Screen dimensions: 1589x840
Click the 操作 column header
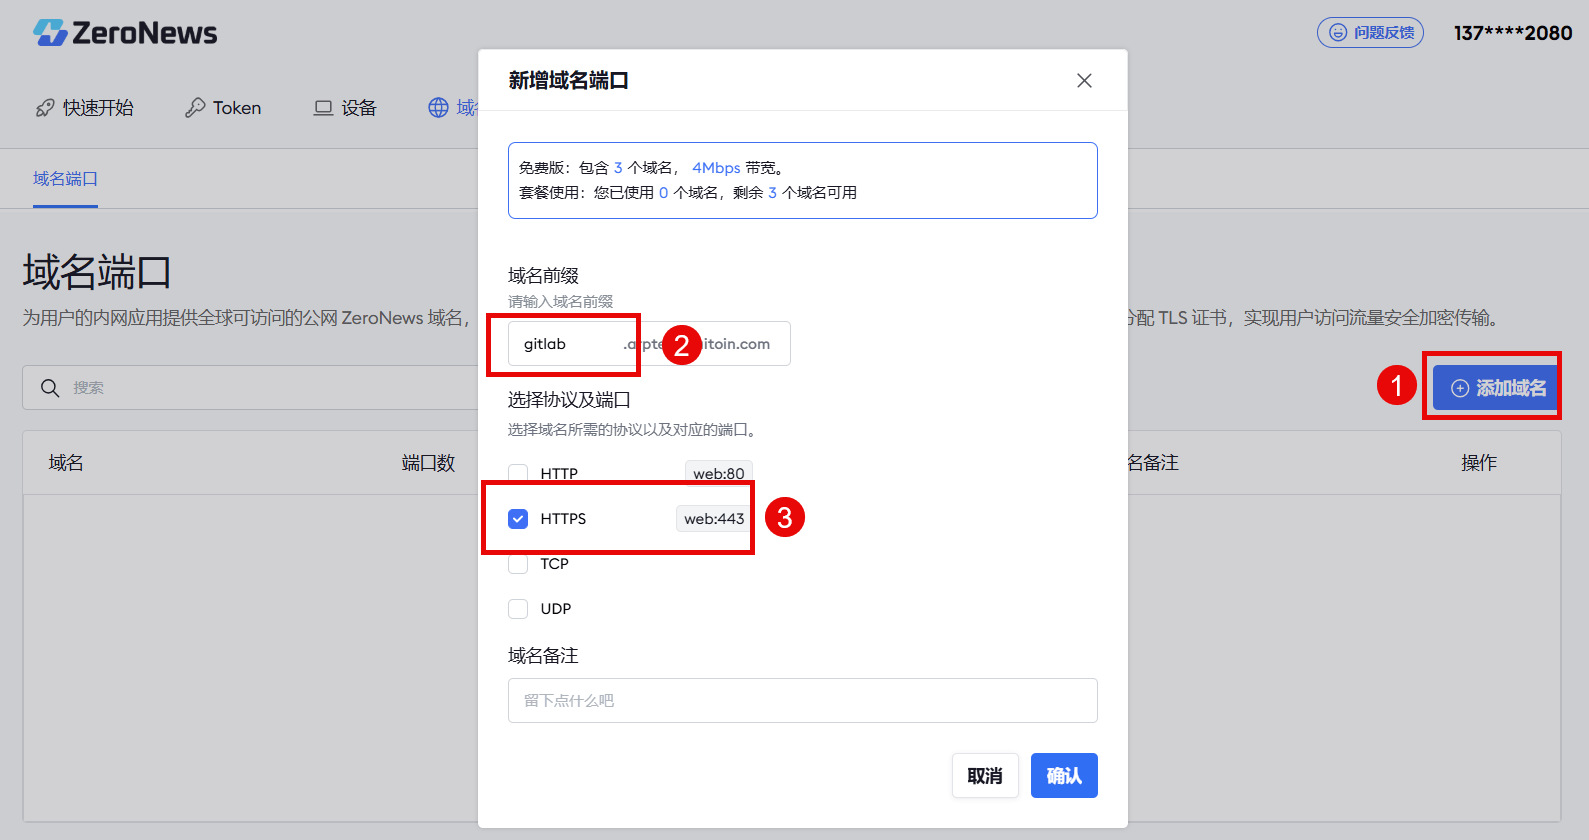(1479, 462)
